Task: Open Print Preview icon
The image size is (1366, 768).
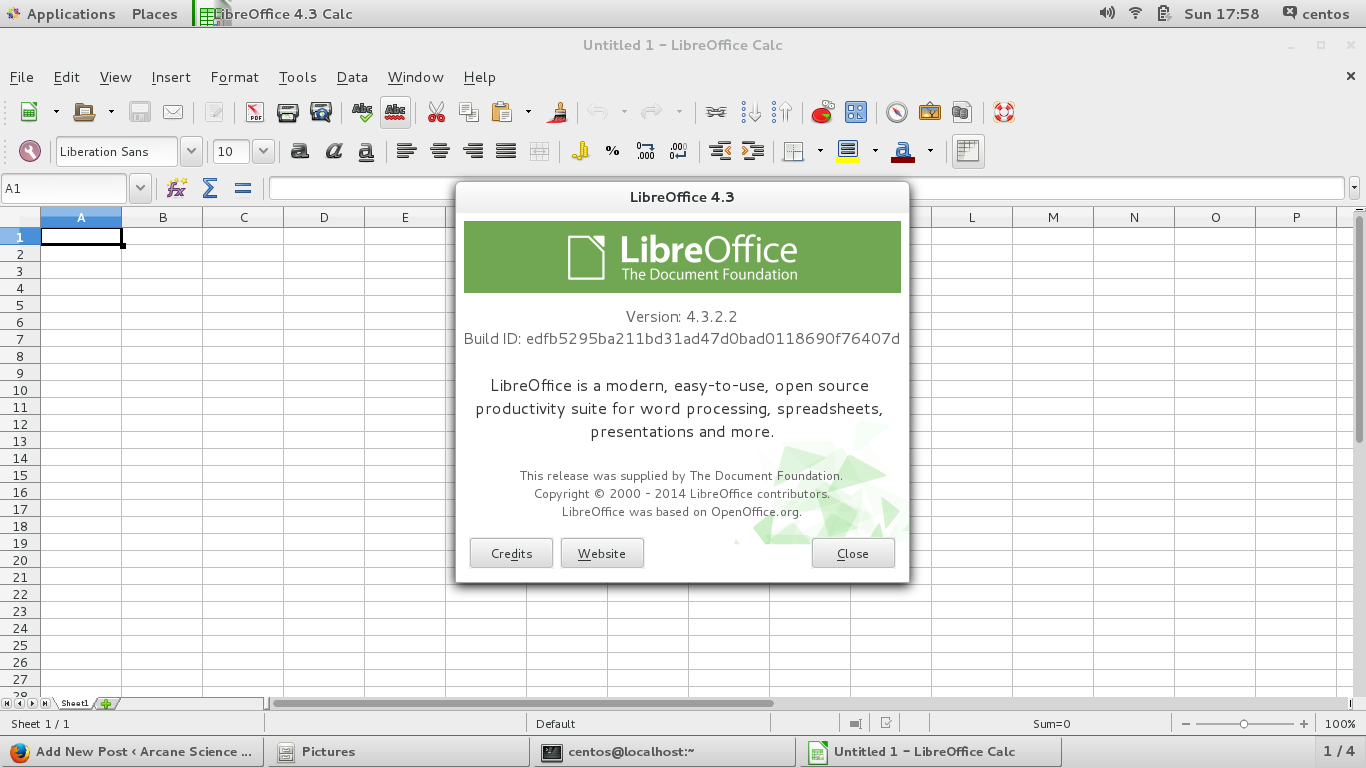Action: (x=320, y=112)
